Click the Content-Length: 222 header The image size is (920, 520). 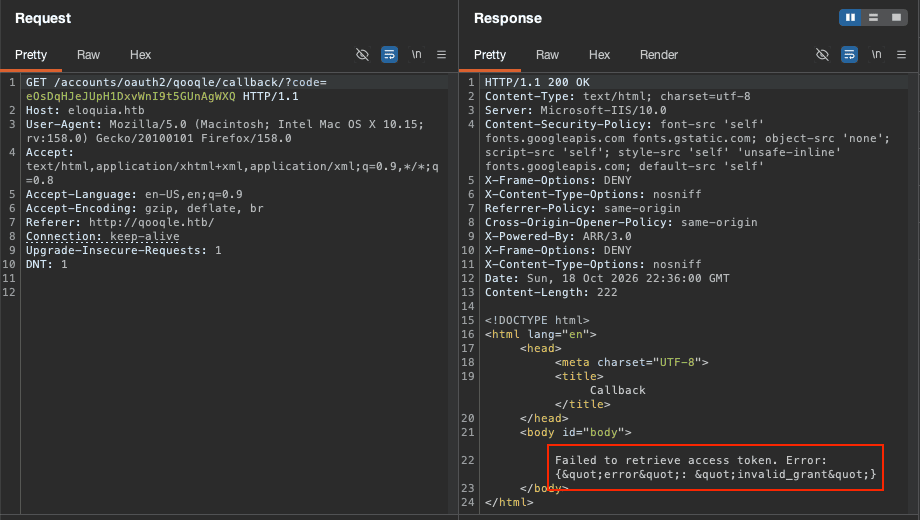coord(551,292)
